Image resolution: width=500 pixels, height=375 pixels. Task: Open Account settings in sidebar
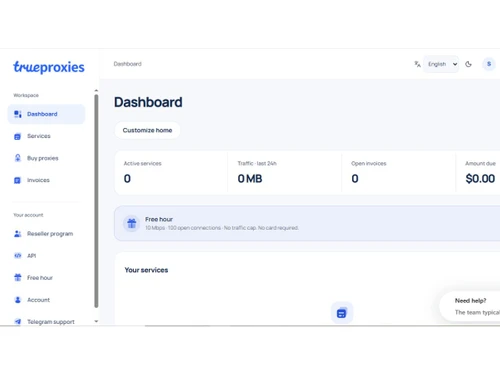point(46,300)
